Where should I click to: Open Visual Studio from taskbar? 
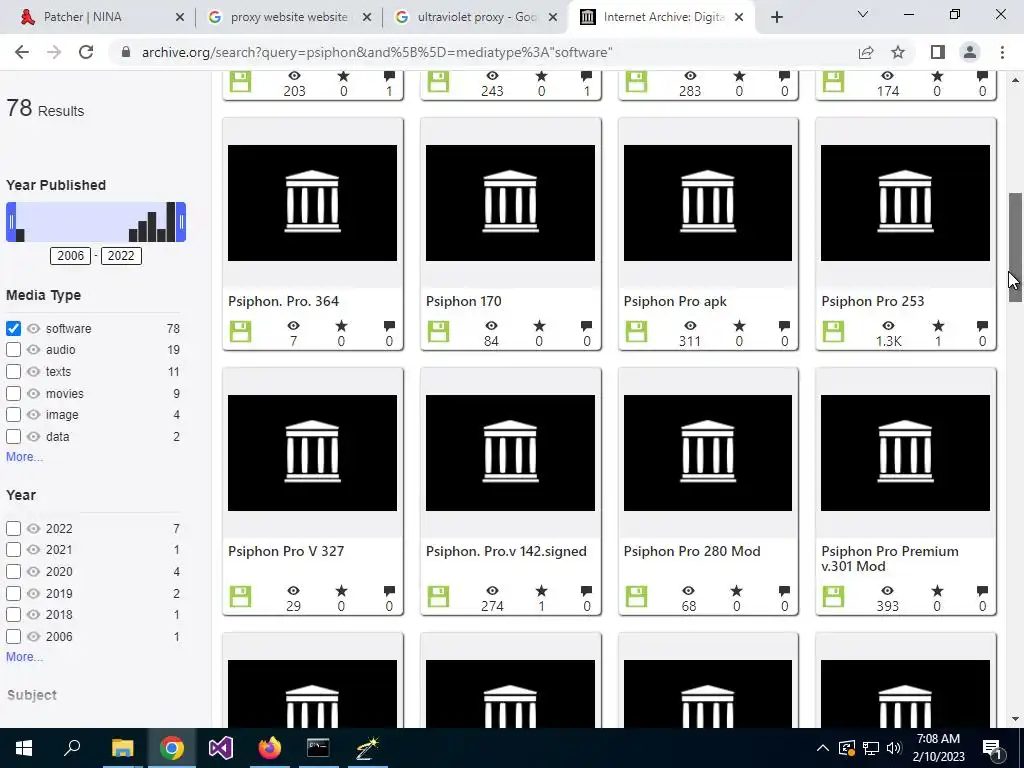pos(221,748)
